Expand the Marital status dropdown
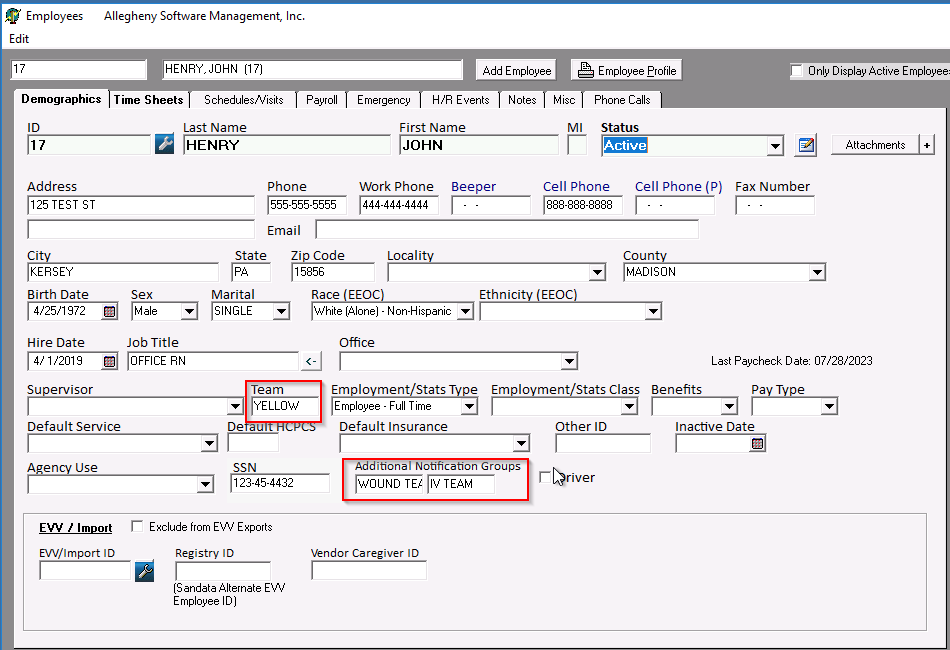Image resolution: width=950 pixels, height=650 pixels. pos(281,311)
